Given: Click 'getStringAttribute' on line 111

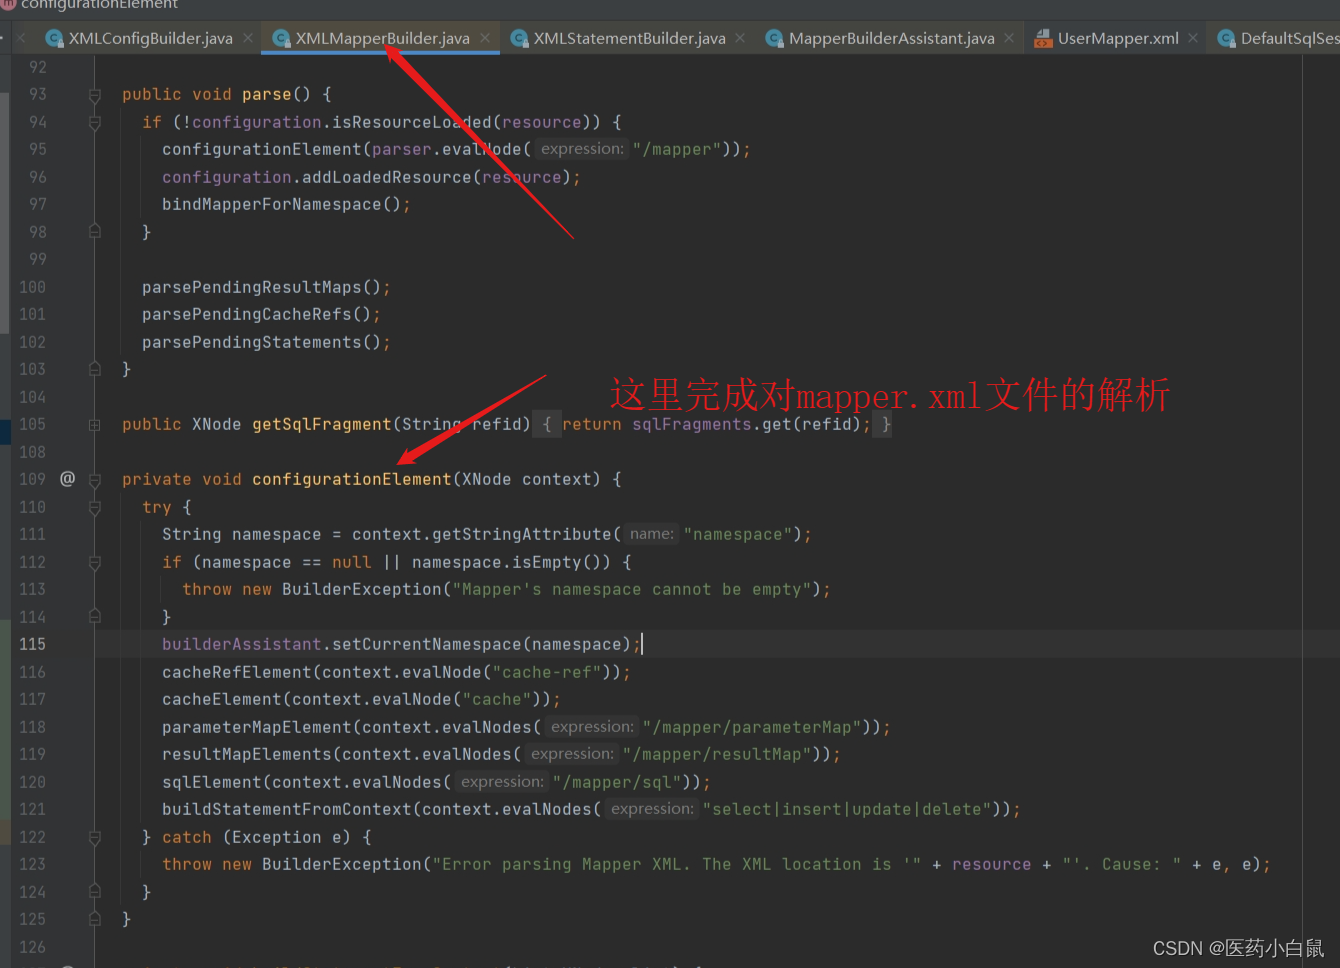Looking at the screenshot, I should 522,534.
